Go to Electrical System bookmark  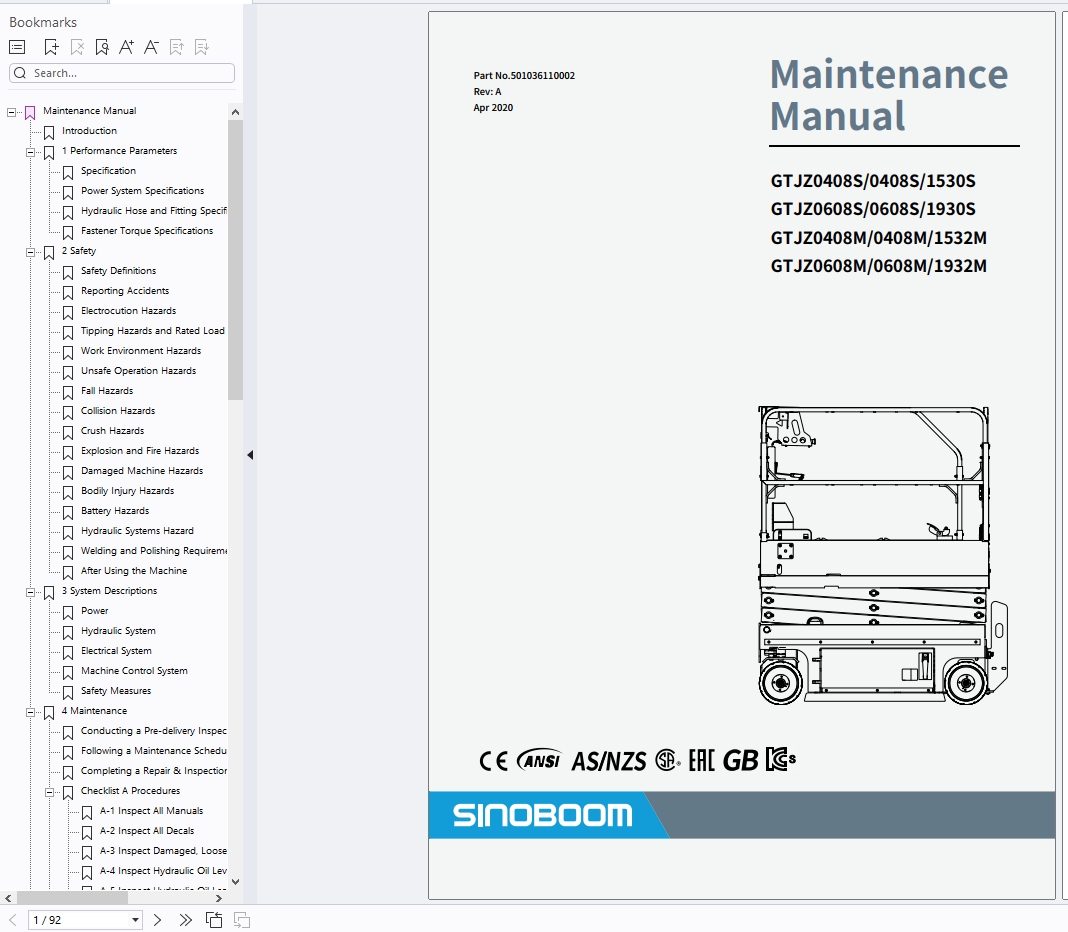pyautogui.click(x=116, y=651)
